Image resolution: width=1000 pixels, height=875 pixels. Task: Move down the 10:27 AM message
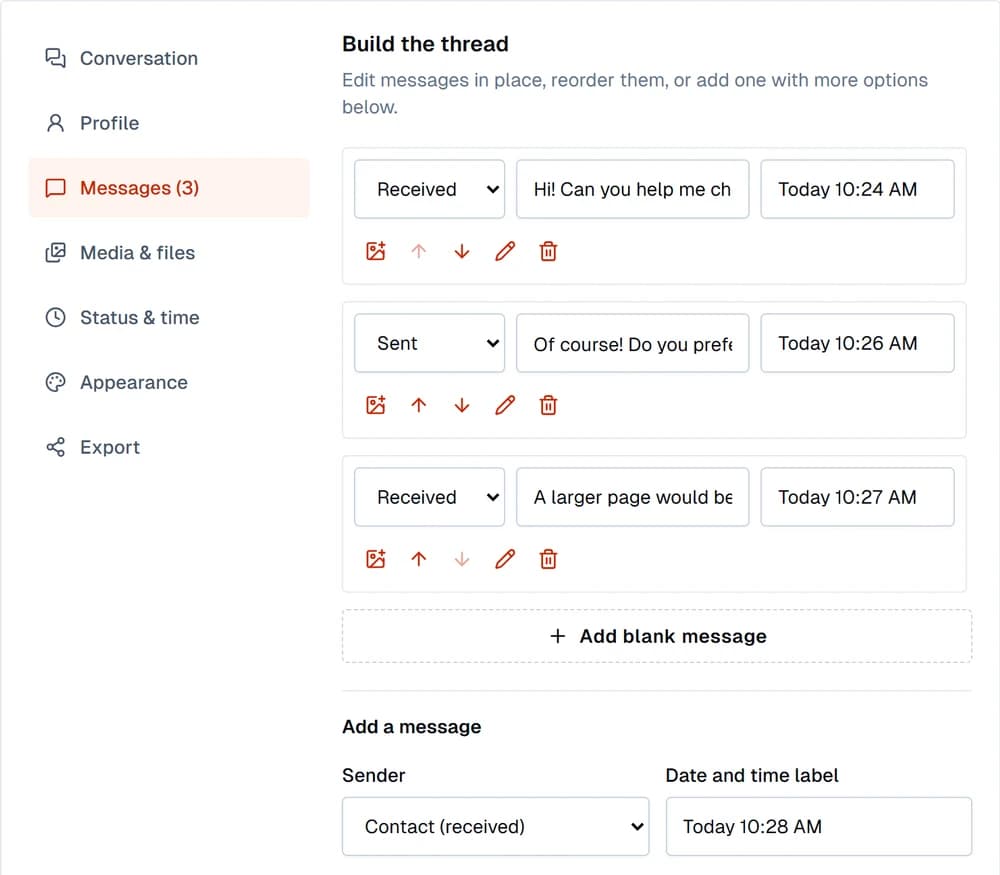pyautogui.click(x=462, y=559)
